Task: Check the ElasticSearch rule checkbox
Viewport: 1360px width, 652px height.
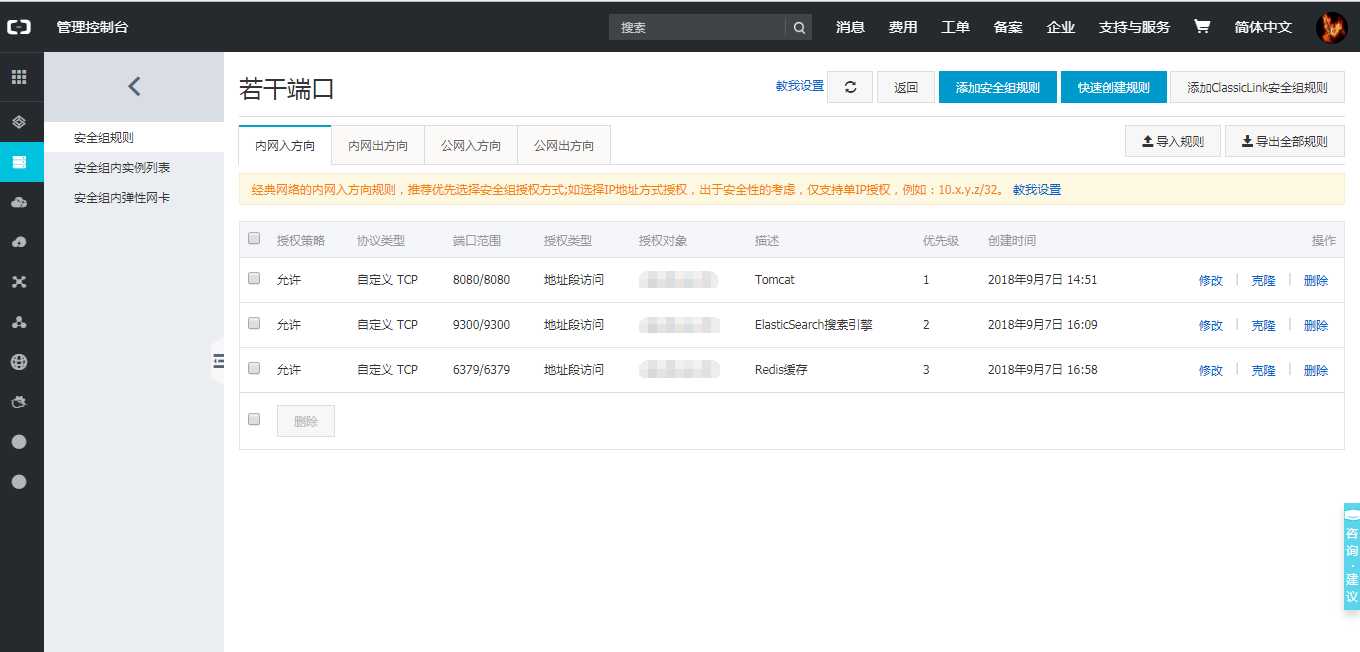Action: pyautogui.click(x=254, y=323)
